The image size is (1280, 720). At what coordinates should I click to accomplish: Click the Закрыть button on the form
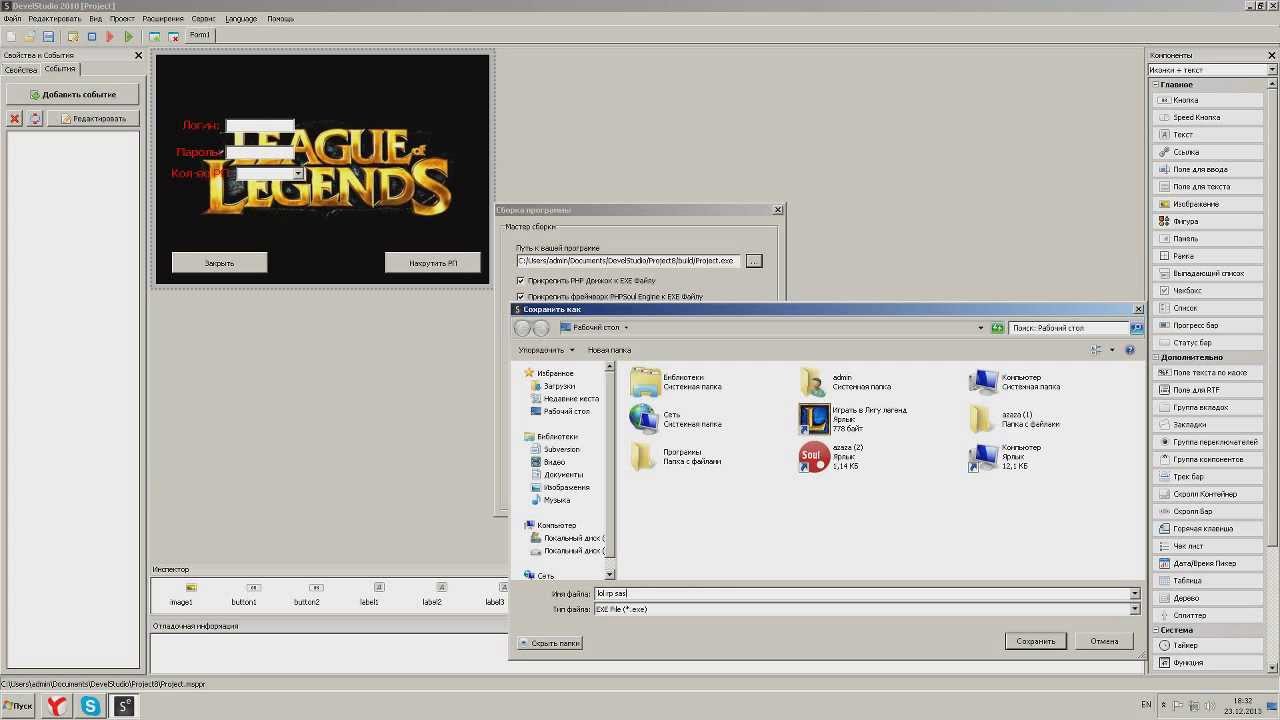[x=219, y=263]
